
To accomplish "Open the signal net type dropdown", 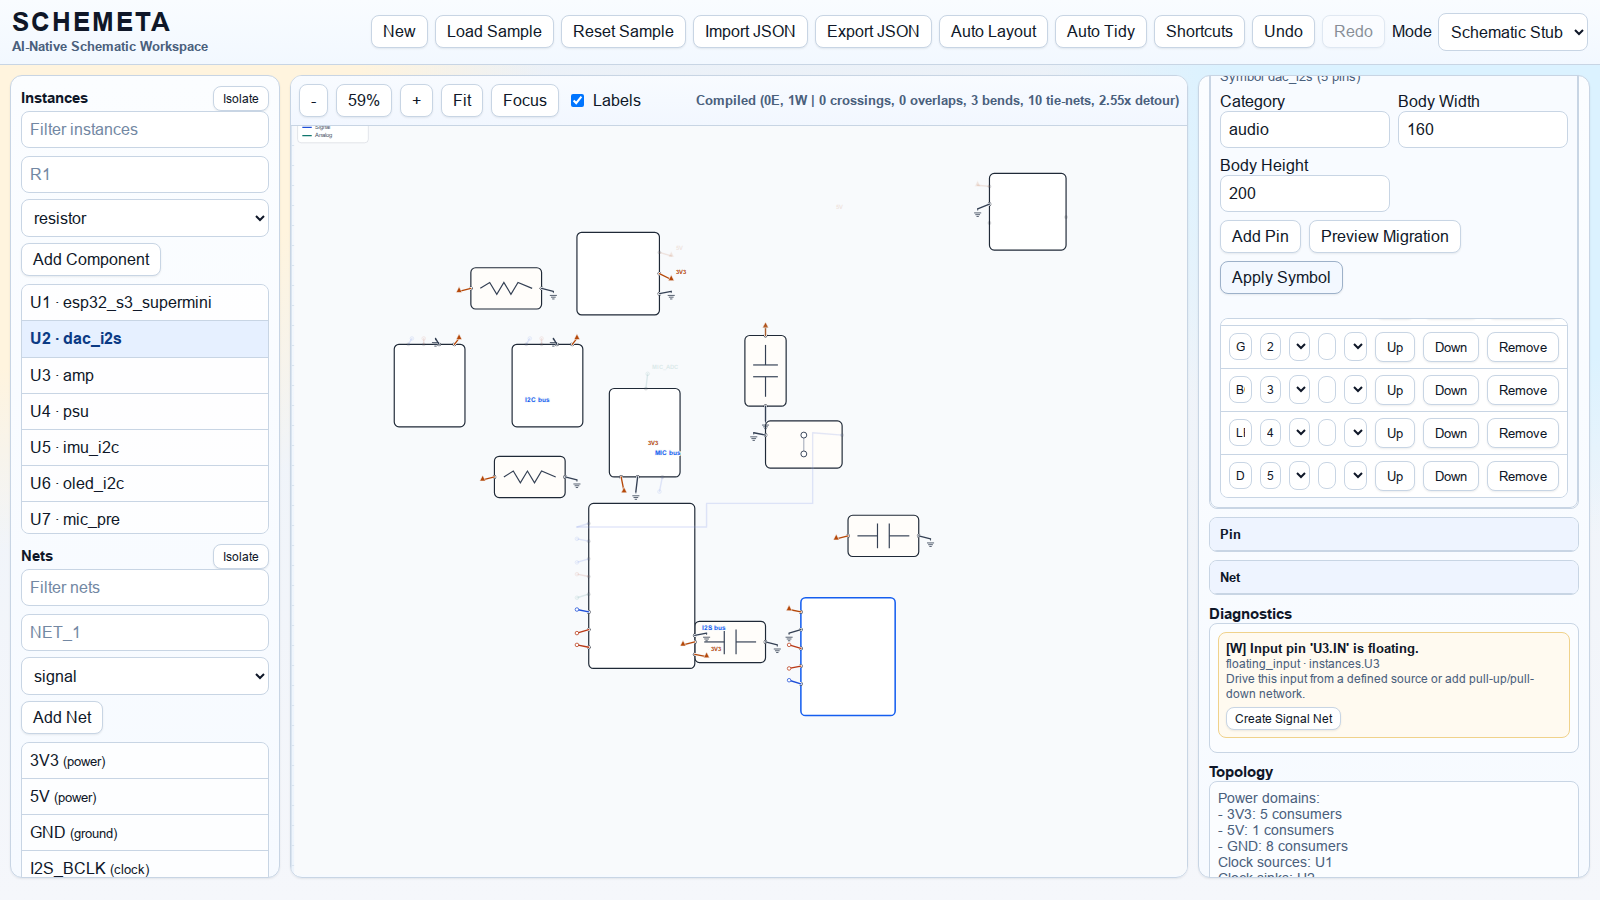I will point(145,676).
